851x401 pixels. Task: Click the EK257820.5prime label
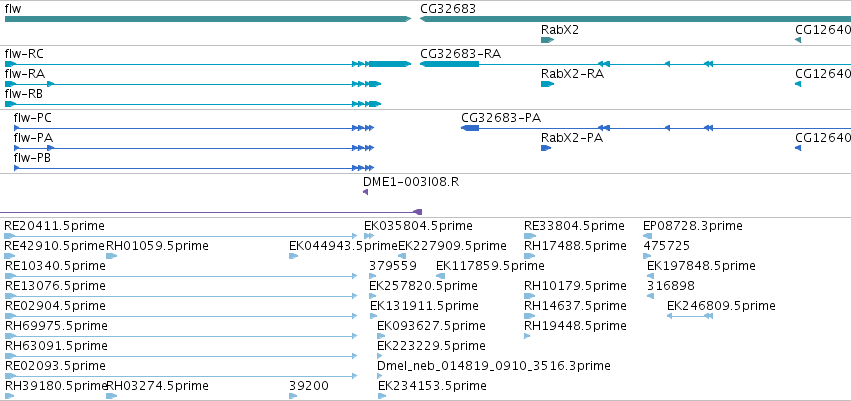click(x=423, y=285)
